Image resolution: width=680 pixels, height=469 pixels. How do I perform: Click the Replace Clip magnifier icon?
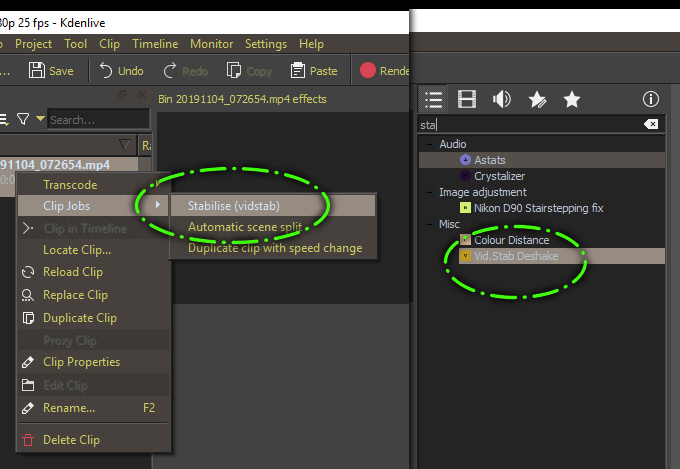27,295
